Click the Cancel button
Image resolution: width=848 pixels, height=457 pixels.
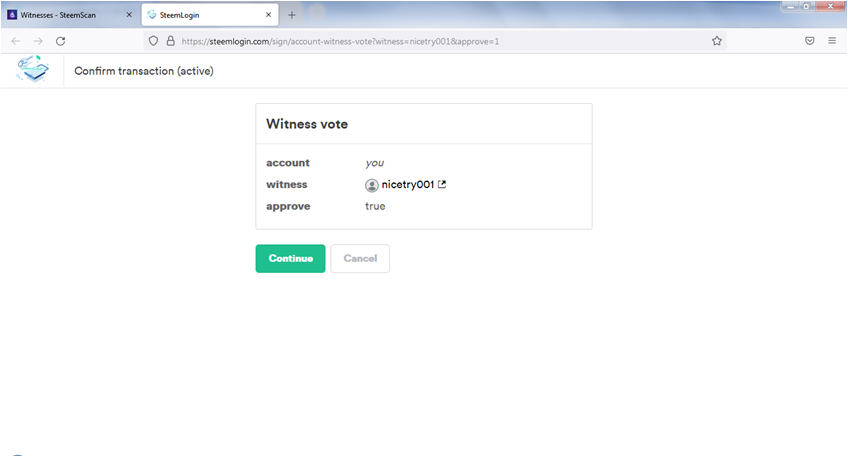tap(360, 259)
